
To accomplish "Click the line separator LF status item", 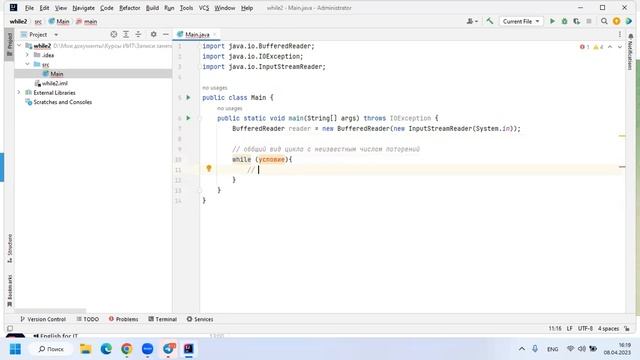I will [569, 329].
